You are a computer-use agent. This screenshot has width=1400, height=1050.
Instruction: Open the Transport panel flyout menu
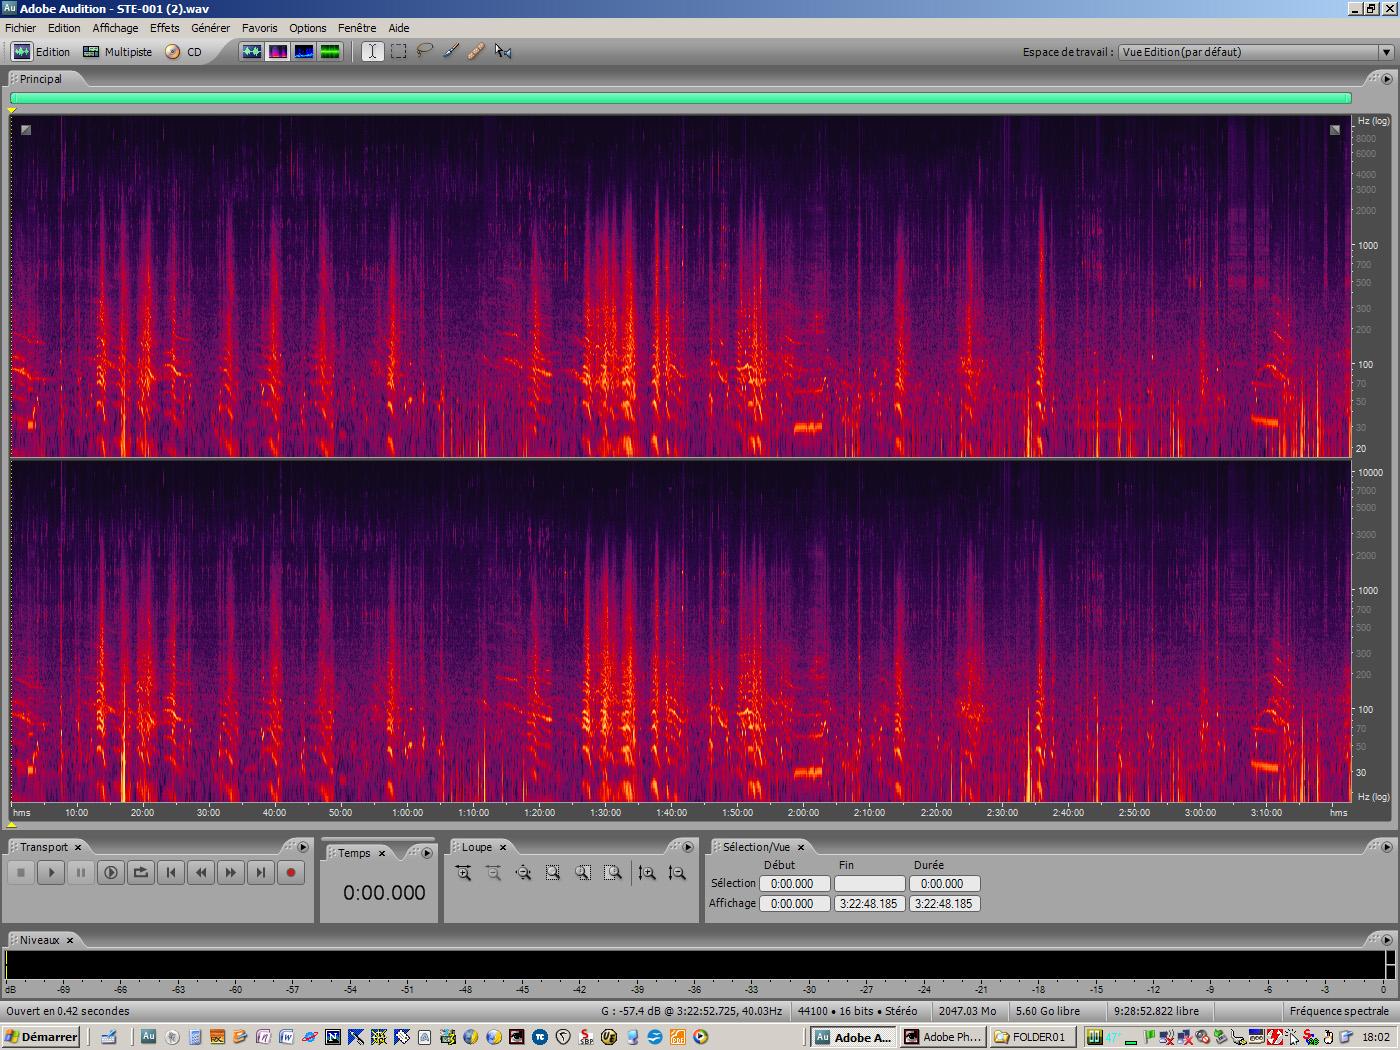click(x=303, y=847)
